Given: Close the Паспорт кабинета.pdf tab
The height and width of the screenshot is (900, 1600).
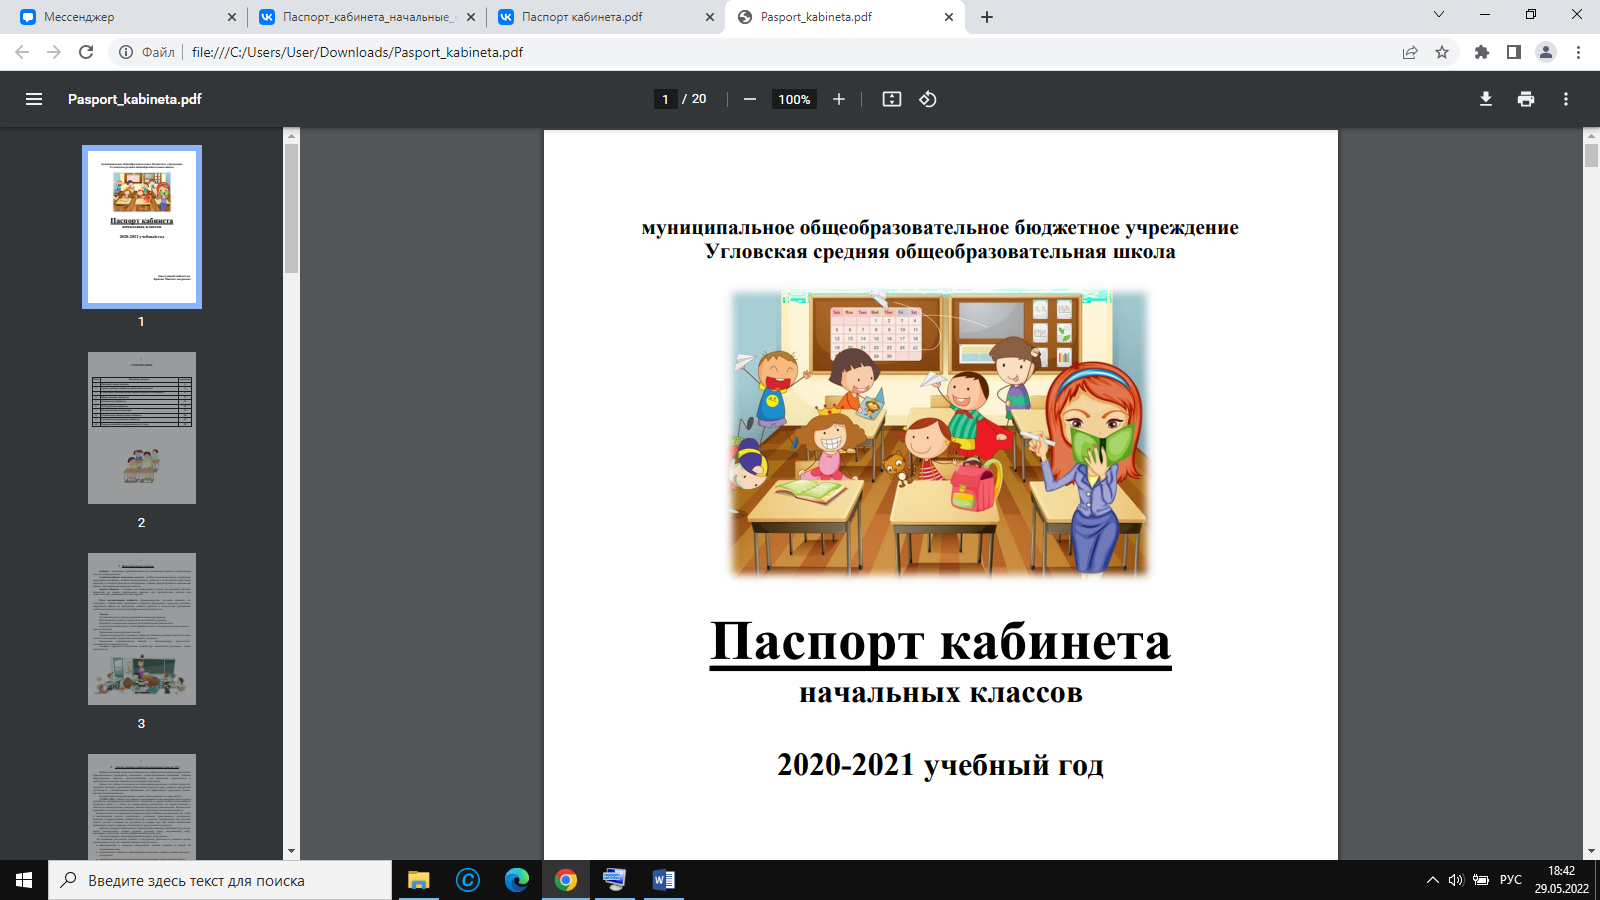Looking at the screenshot, I should pyautogui.click(x=710, y=17).
